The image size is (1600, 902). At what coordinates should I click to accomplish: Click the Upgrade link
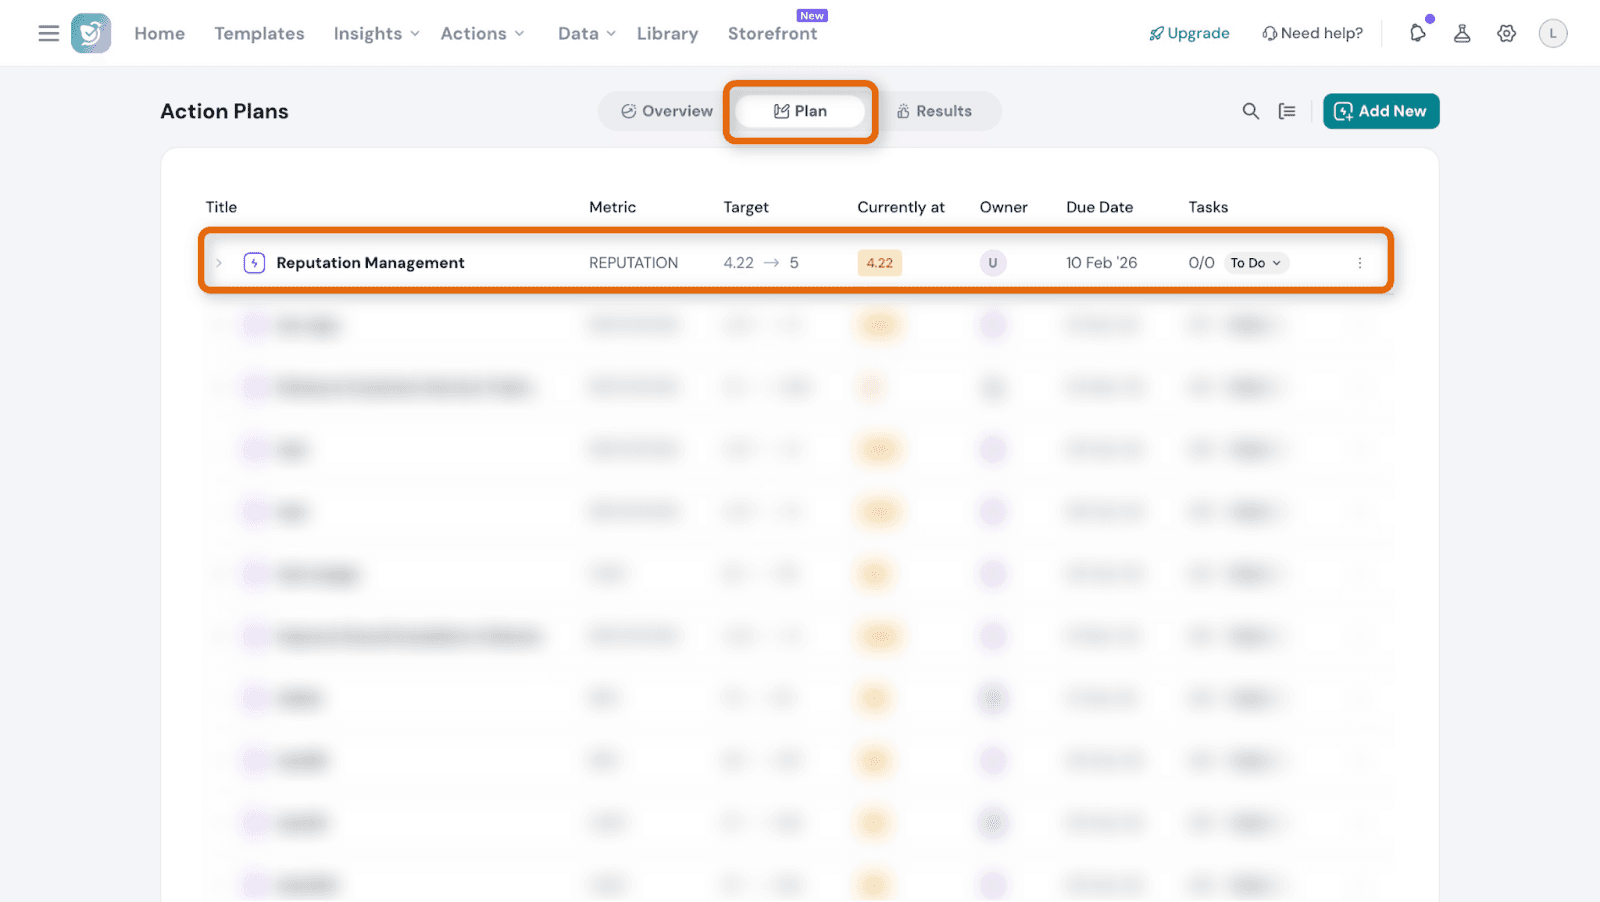point(1189,33)
